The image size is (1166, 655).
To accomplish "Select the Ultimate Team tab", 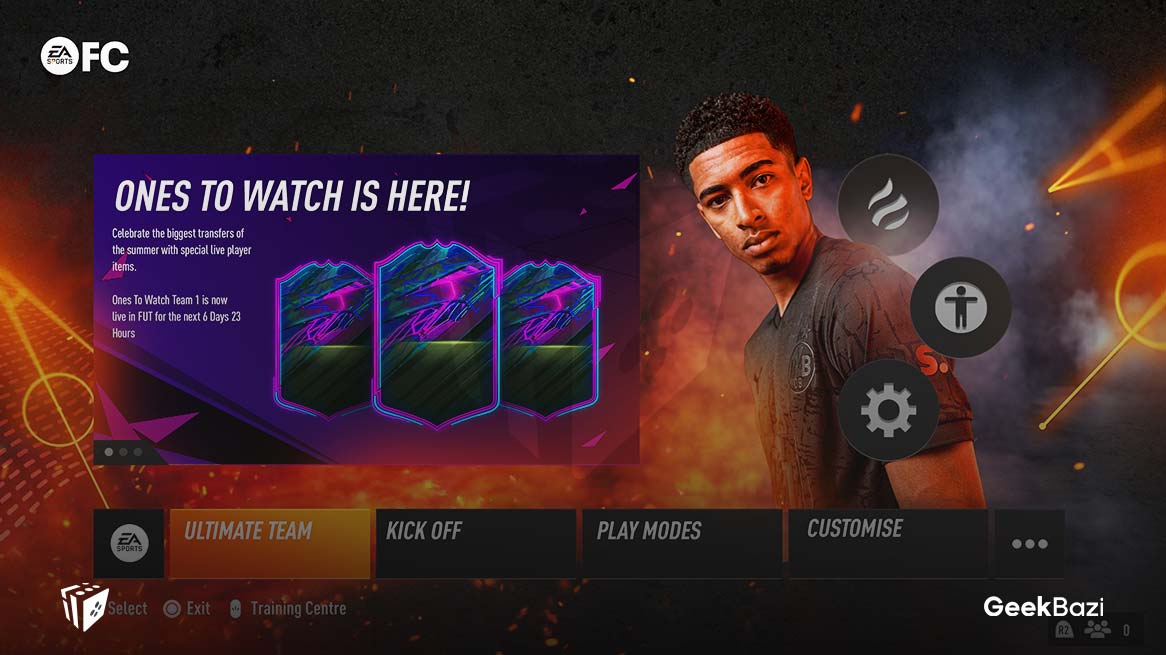I will click(x=270, y=543).
